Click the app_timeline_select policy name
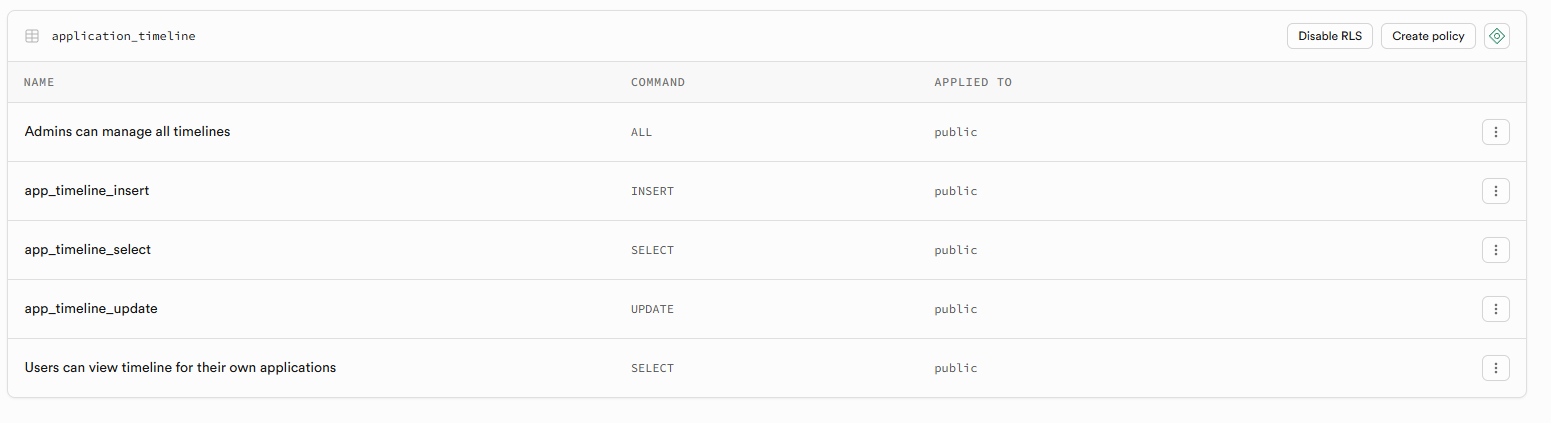This screenshot has width=1551, height=423. 88,249
